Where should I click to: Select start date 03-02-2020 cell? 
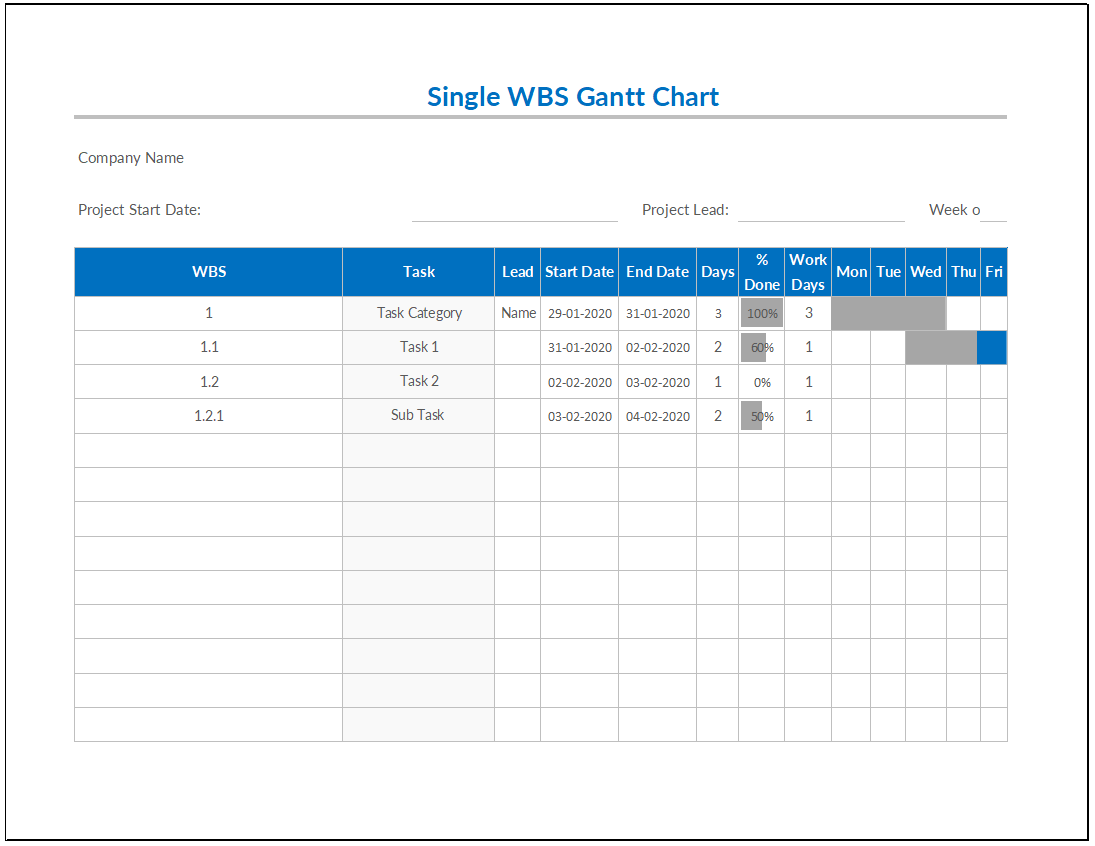click(580, 417)
